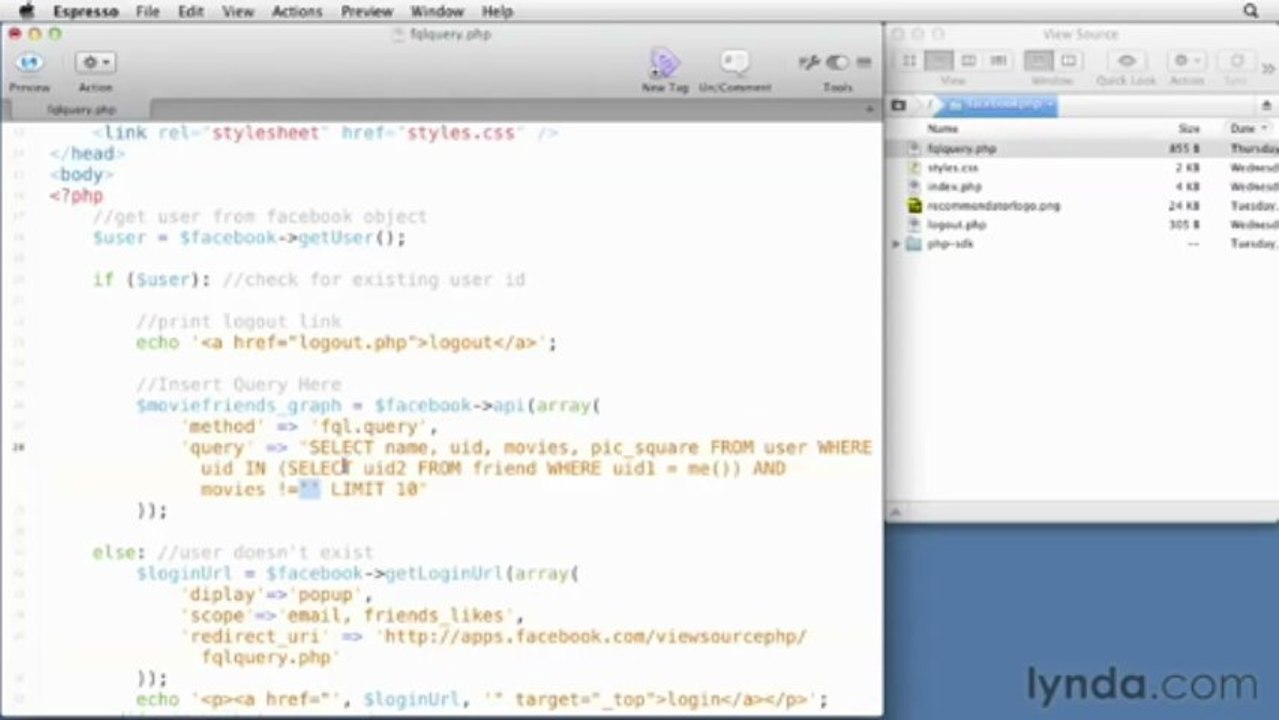The width and height of the screenshot is (1279, 720).
Task: Open the Edit menu
Action: 190,11
